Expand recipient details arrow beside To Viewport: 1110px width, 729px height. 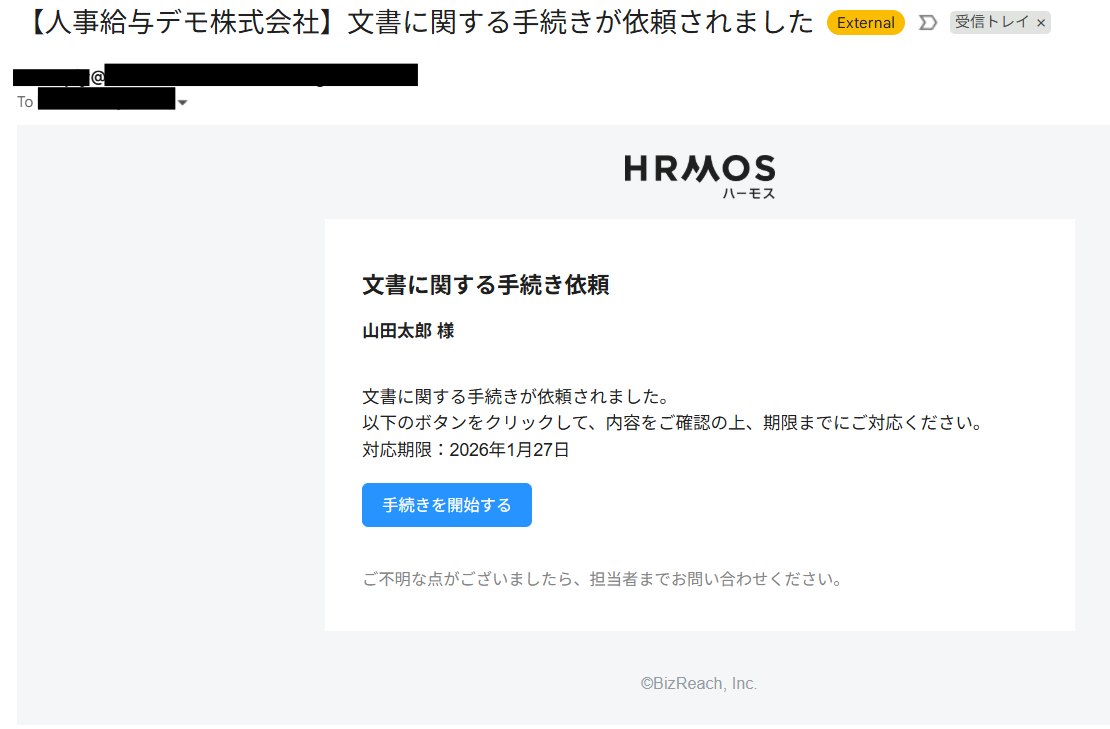(183, 102)
